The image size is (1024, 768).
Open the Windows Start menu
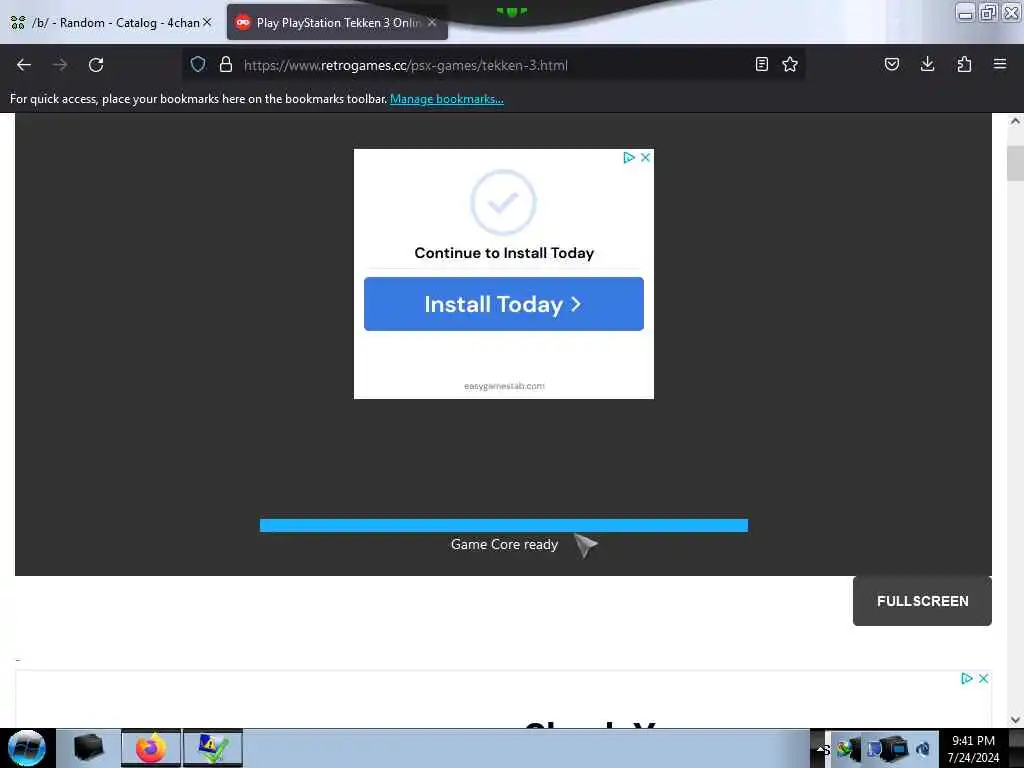coord(27,748)
